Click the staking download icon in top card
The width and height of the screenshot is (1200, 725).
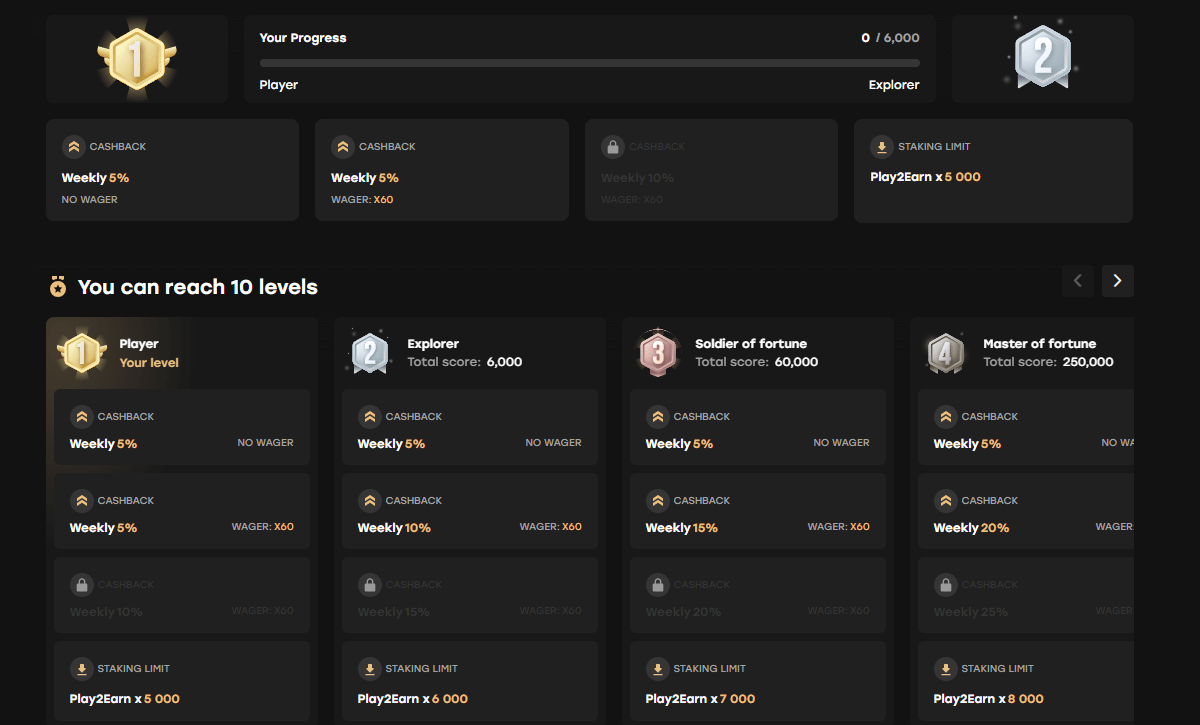(x=881, y=147)
